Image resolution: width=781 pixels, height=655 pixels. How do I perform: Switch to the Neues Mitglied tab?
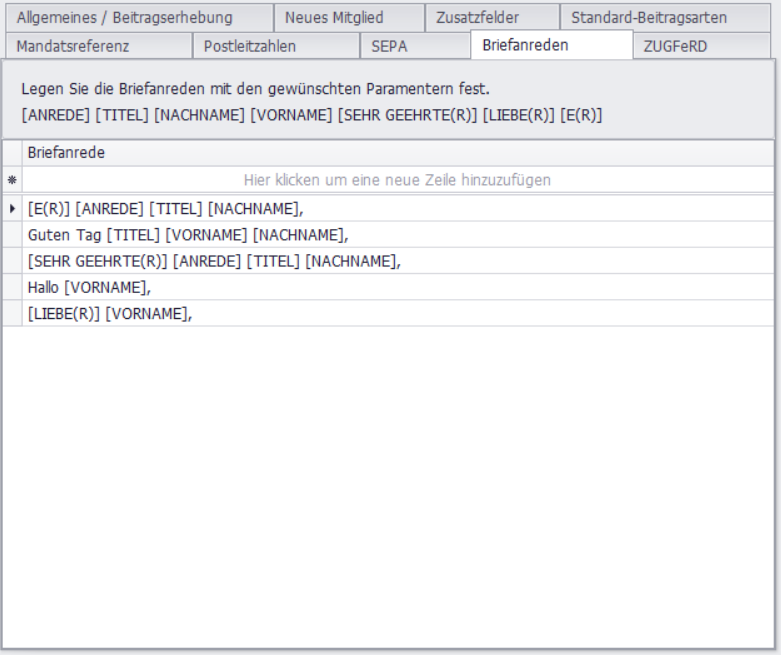point(334,17)
